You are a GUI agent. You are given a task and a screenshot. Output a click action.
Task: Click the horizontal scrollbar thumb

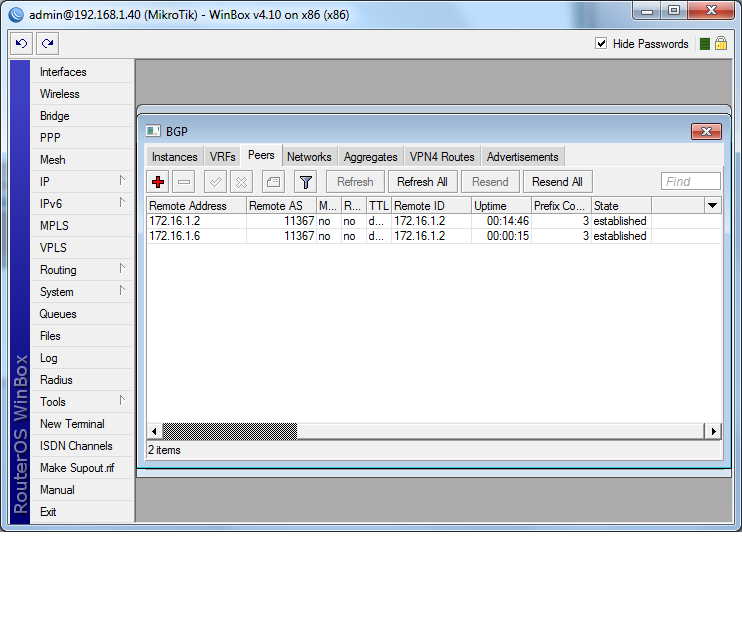pyautogui.click(x=230, y=431)
